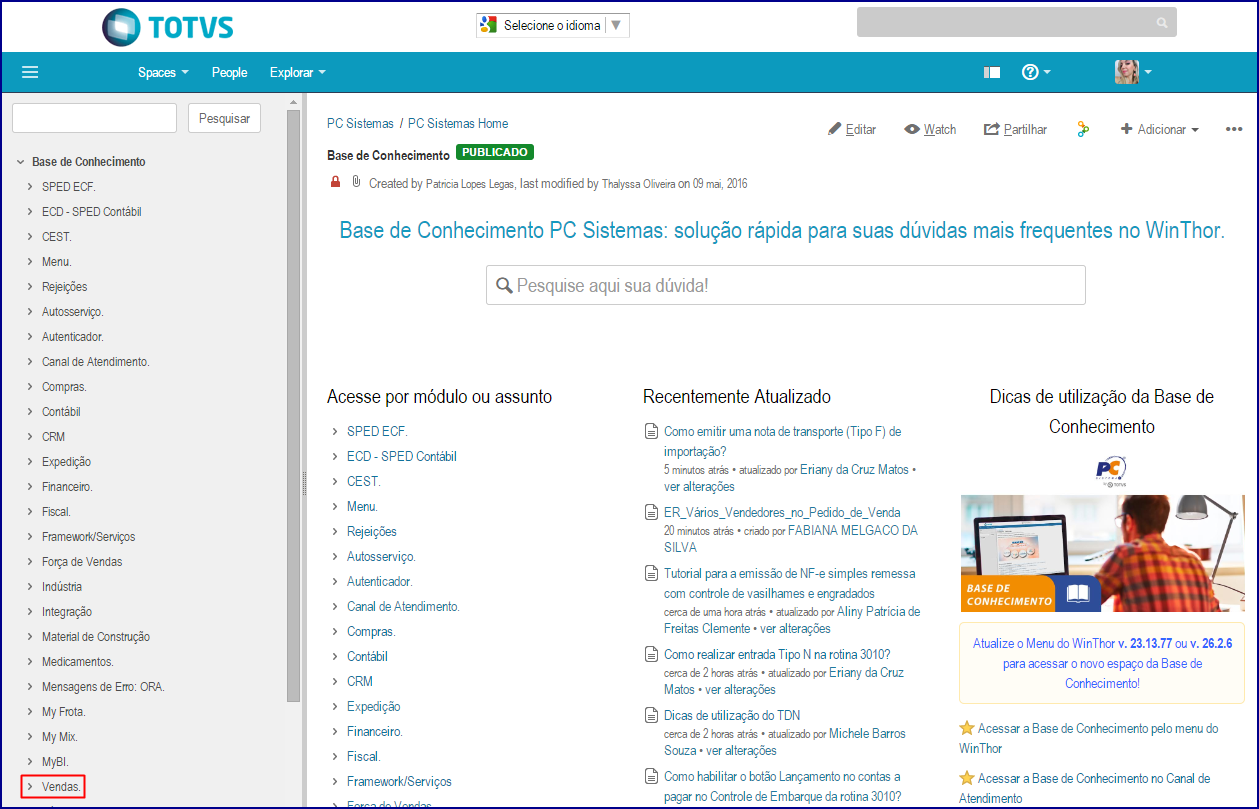Click the PC Sistemas logo image
This screenshot has width=1259, height=809.
point(1110,470)
